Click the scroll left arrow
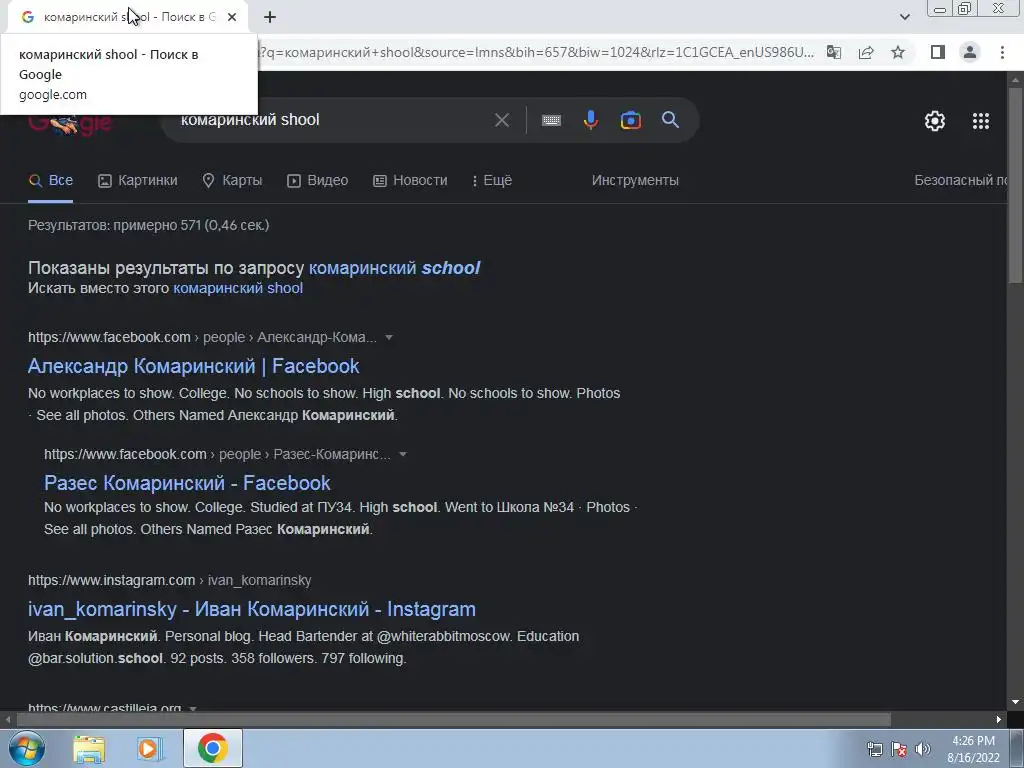Image resolution: width=1024 pixels, height=768 pixels. [8, 720]
